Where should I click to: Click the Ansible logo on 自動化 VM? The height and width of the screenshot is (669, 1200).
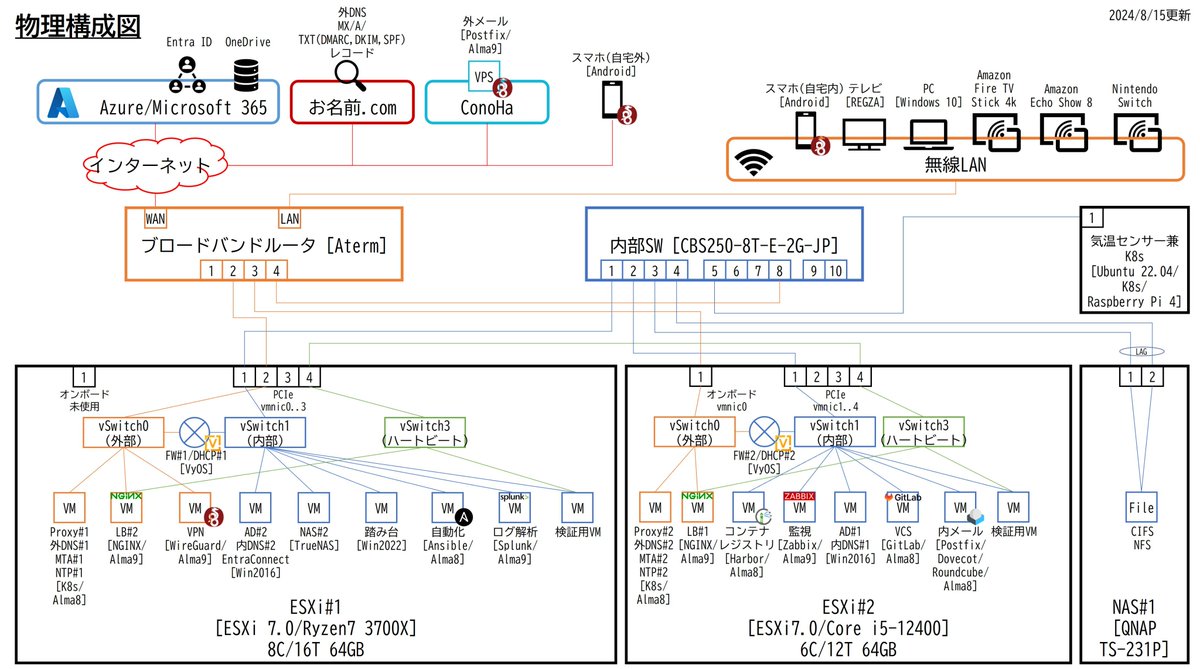point(463,516)
